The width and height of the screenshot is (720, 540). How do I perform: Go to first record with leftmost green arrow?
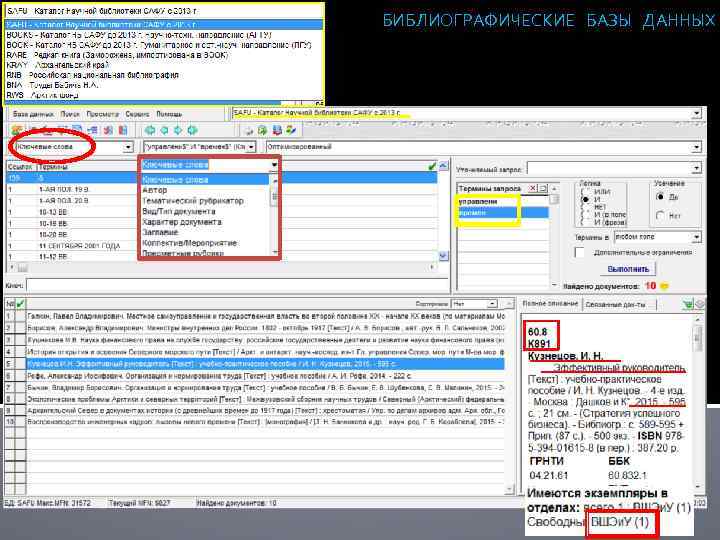tap(150, 130)
